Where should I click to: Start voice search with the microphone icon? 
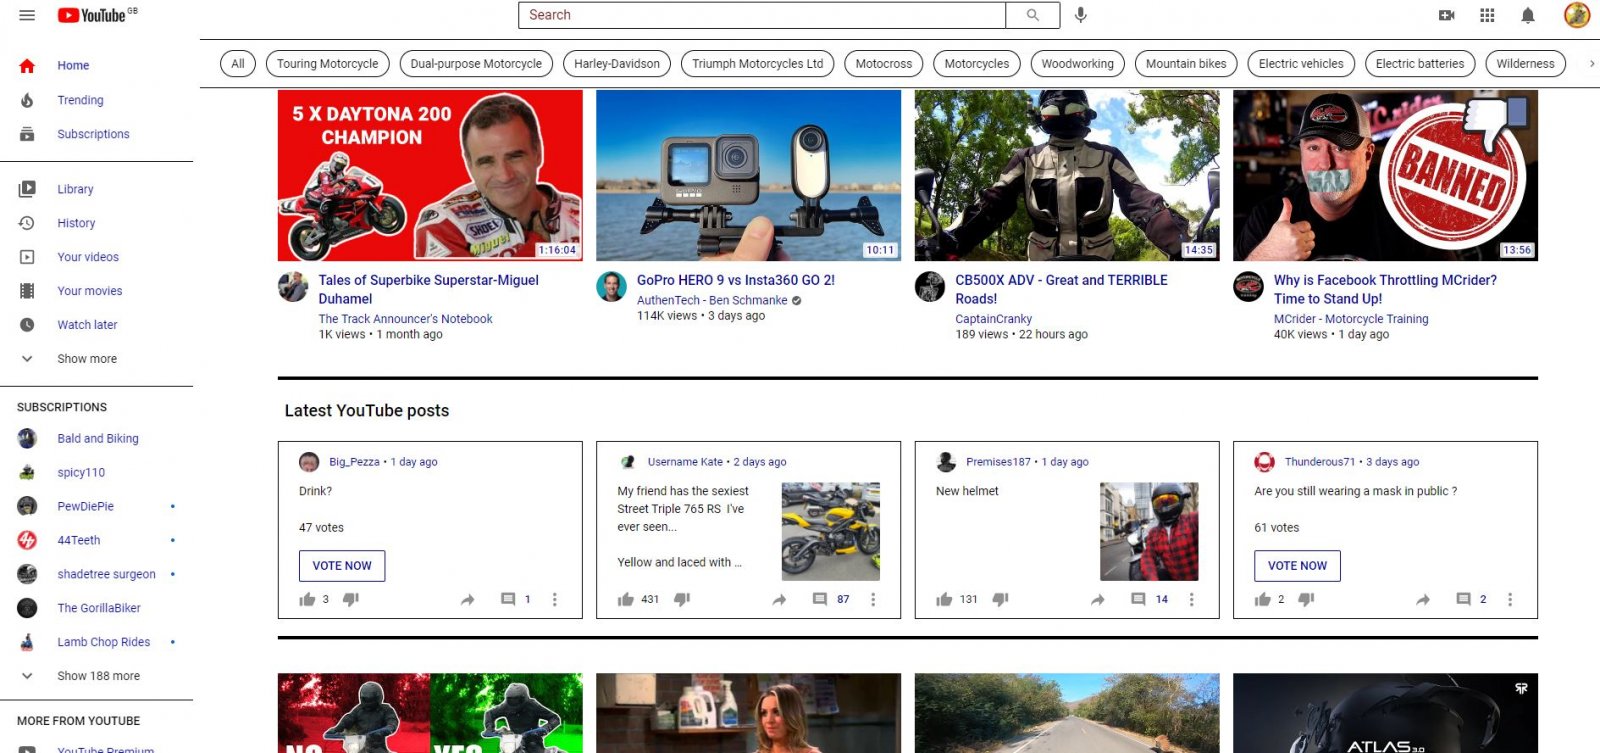coord(1081,15)
